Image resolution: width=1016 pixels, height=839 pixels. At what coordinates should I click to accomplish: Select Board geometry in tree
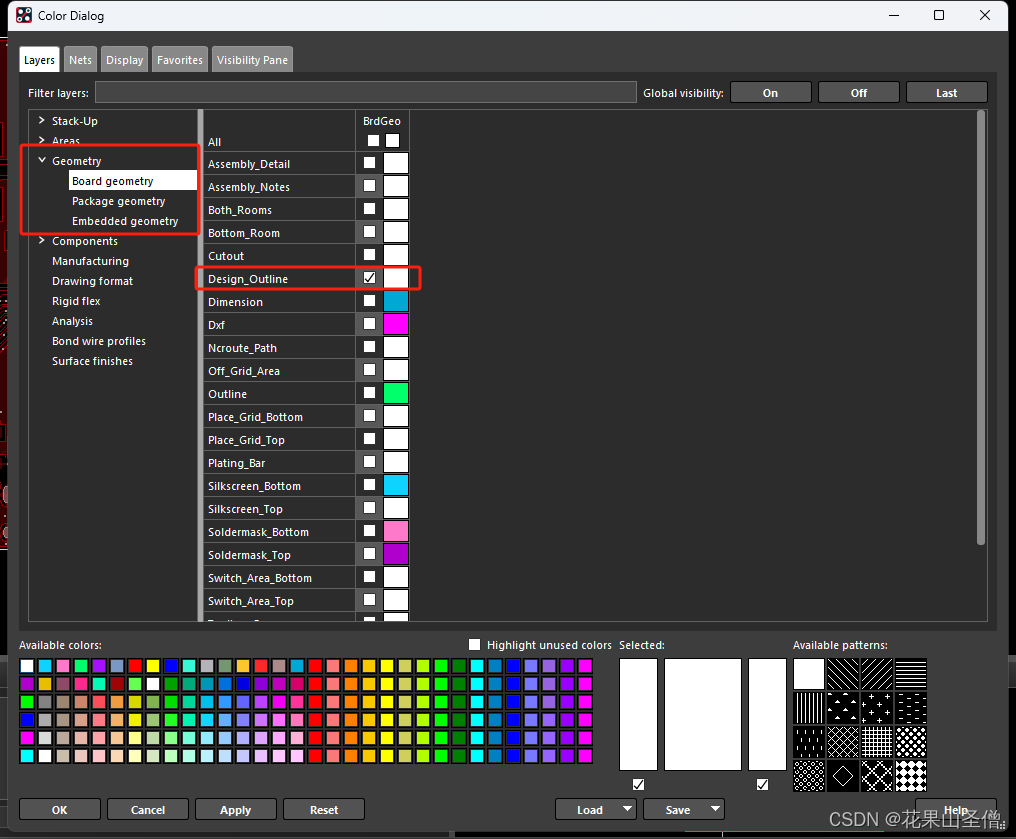coord(133,181)
